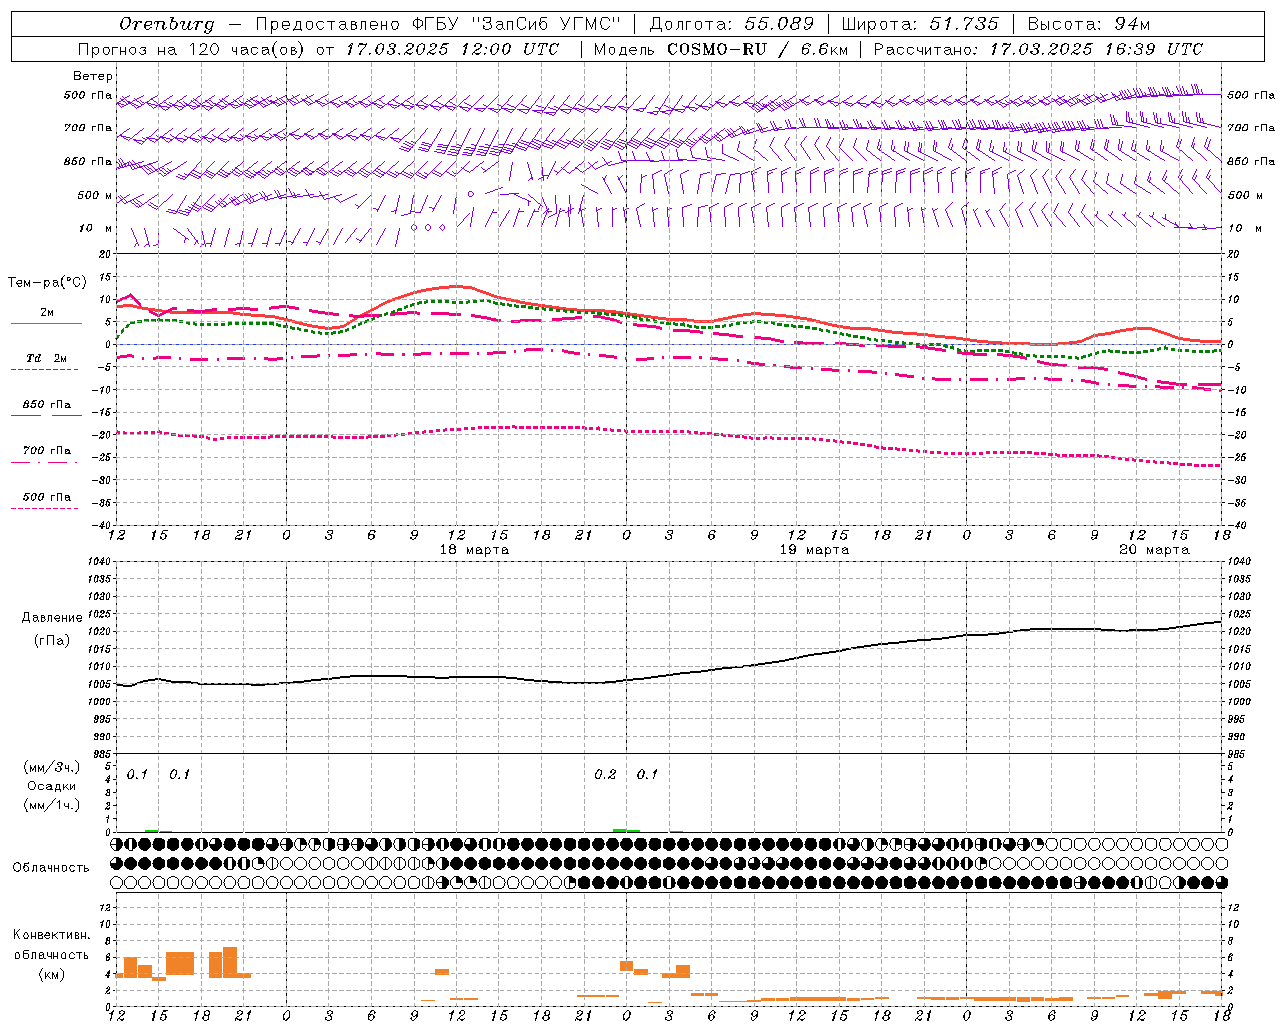Click the "Ветер" wind panel label

tap(93, 76)
